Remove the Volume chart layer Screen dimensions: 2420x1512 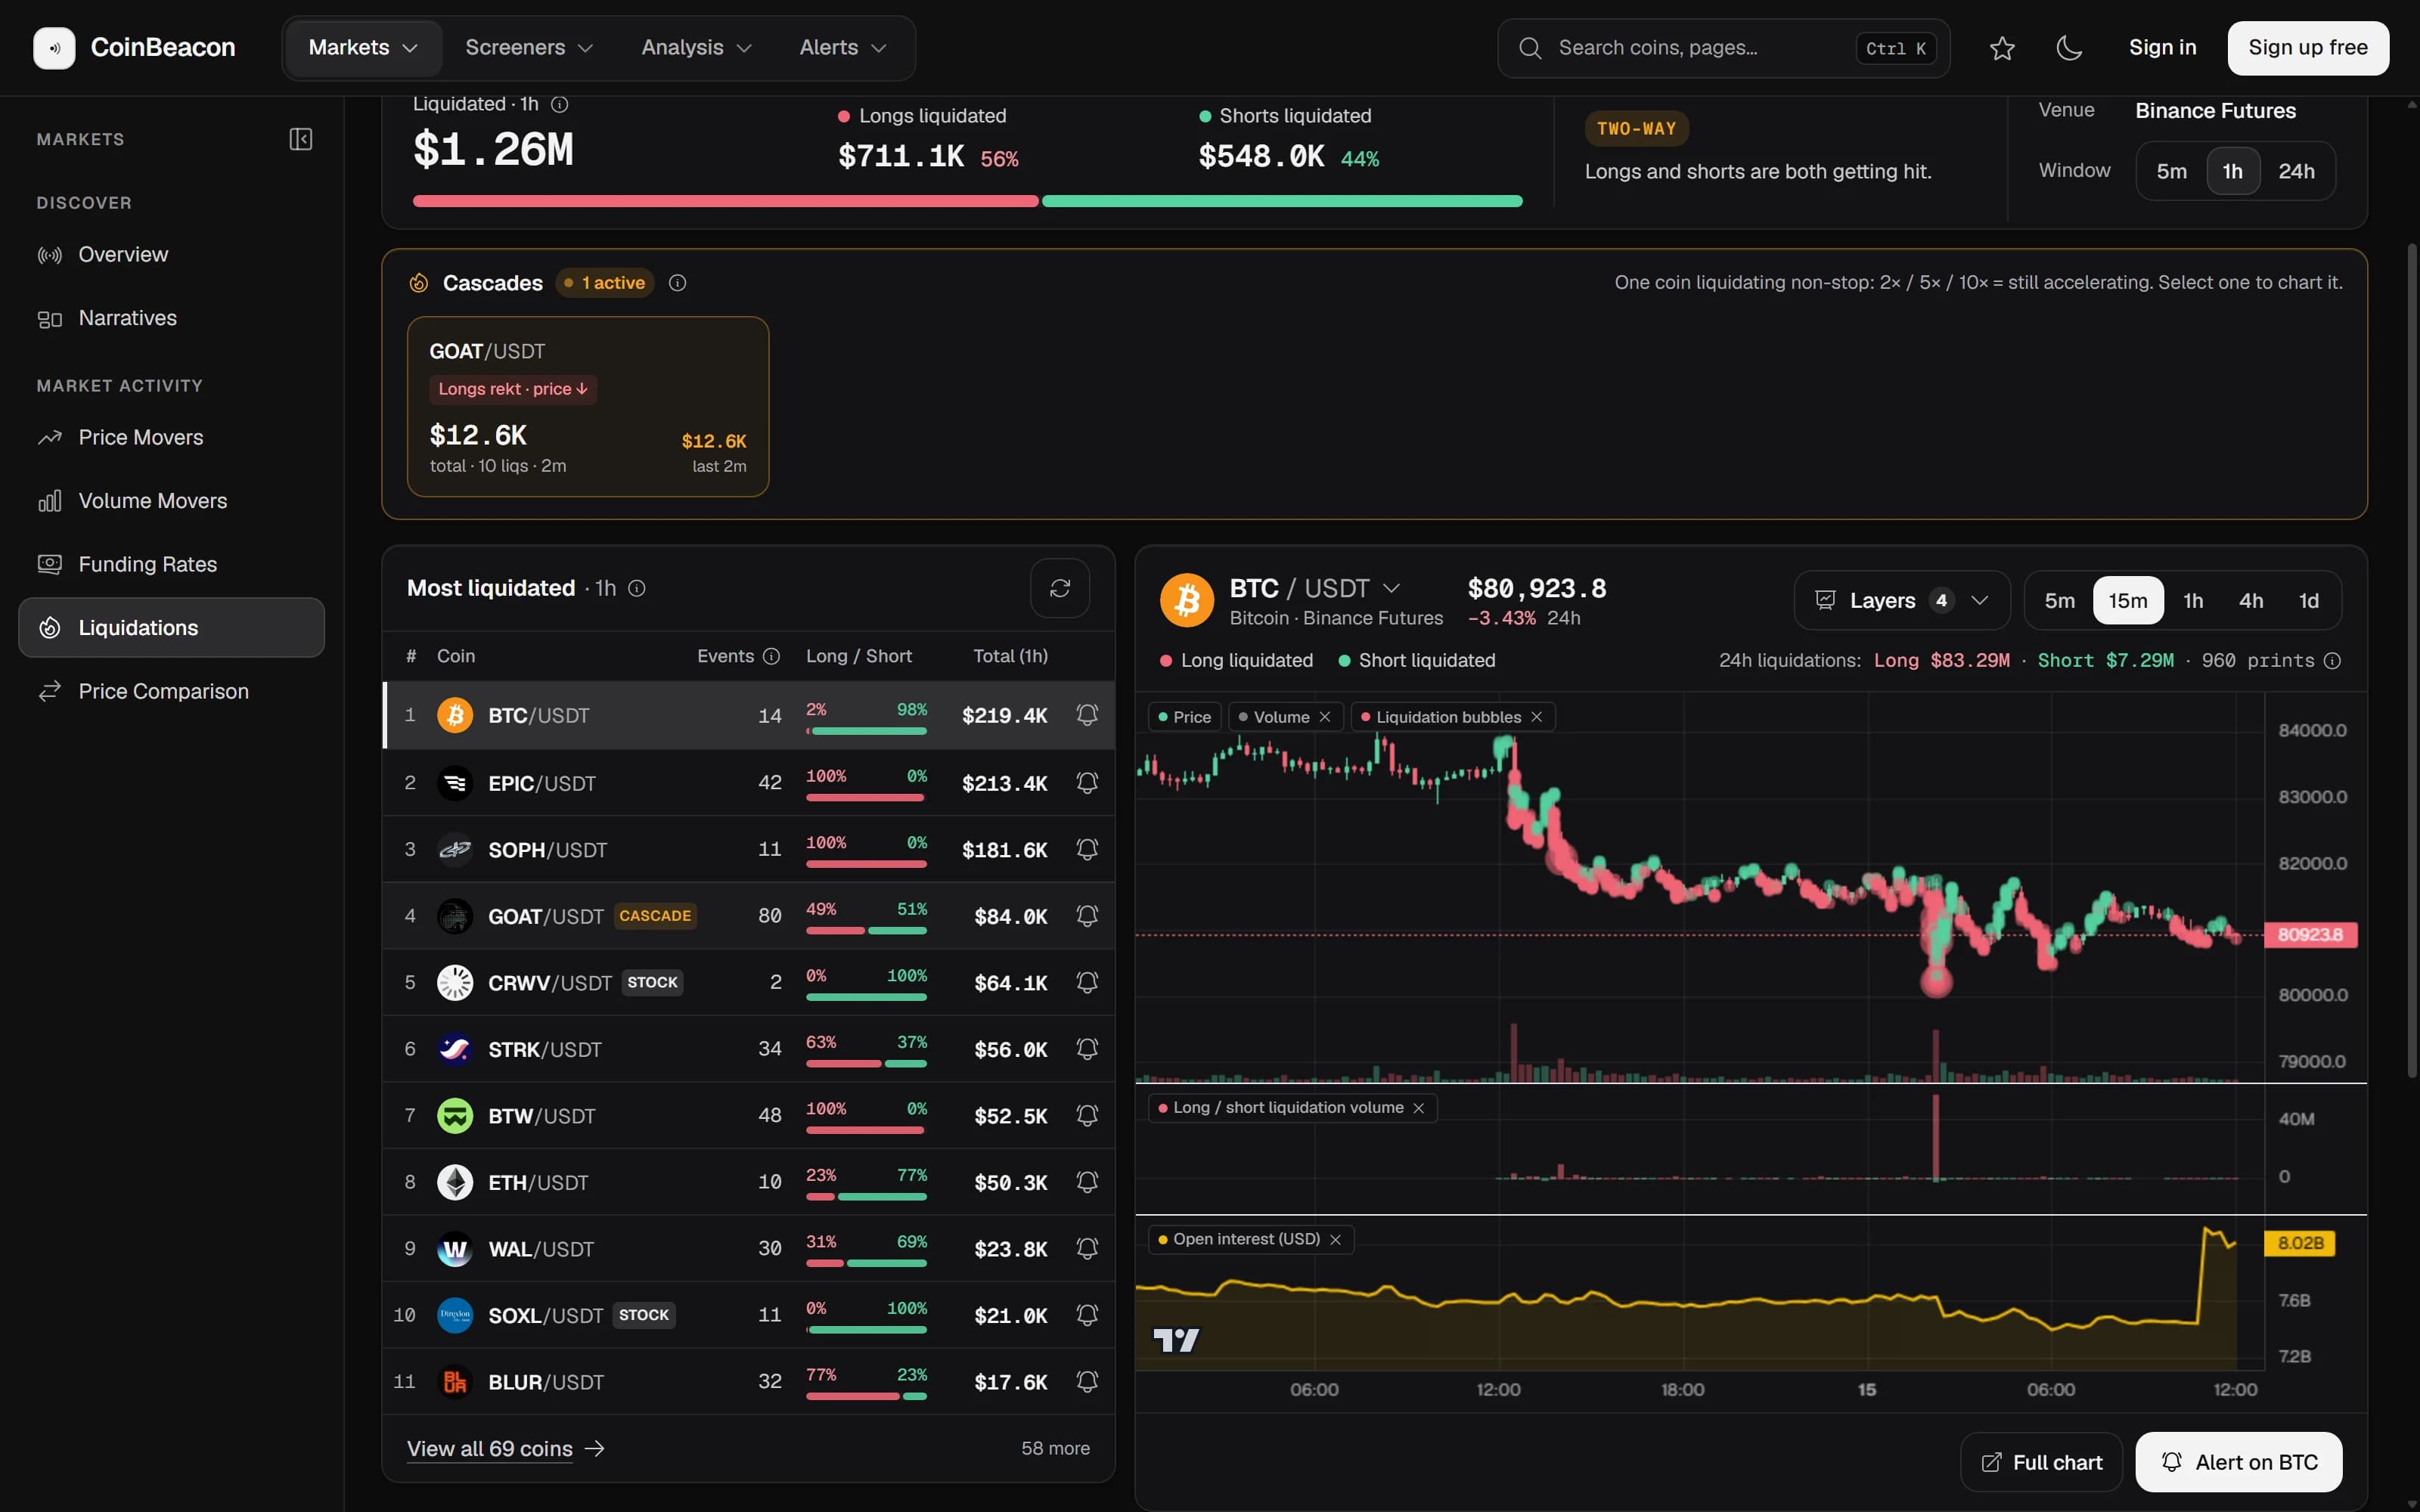pos(1325,717)
